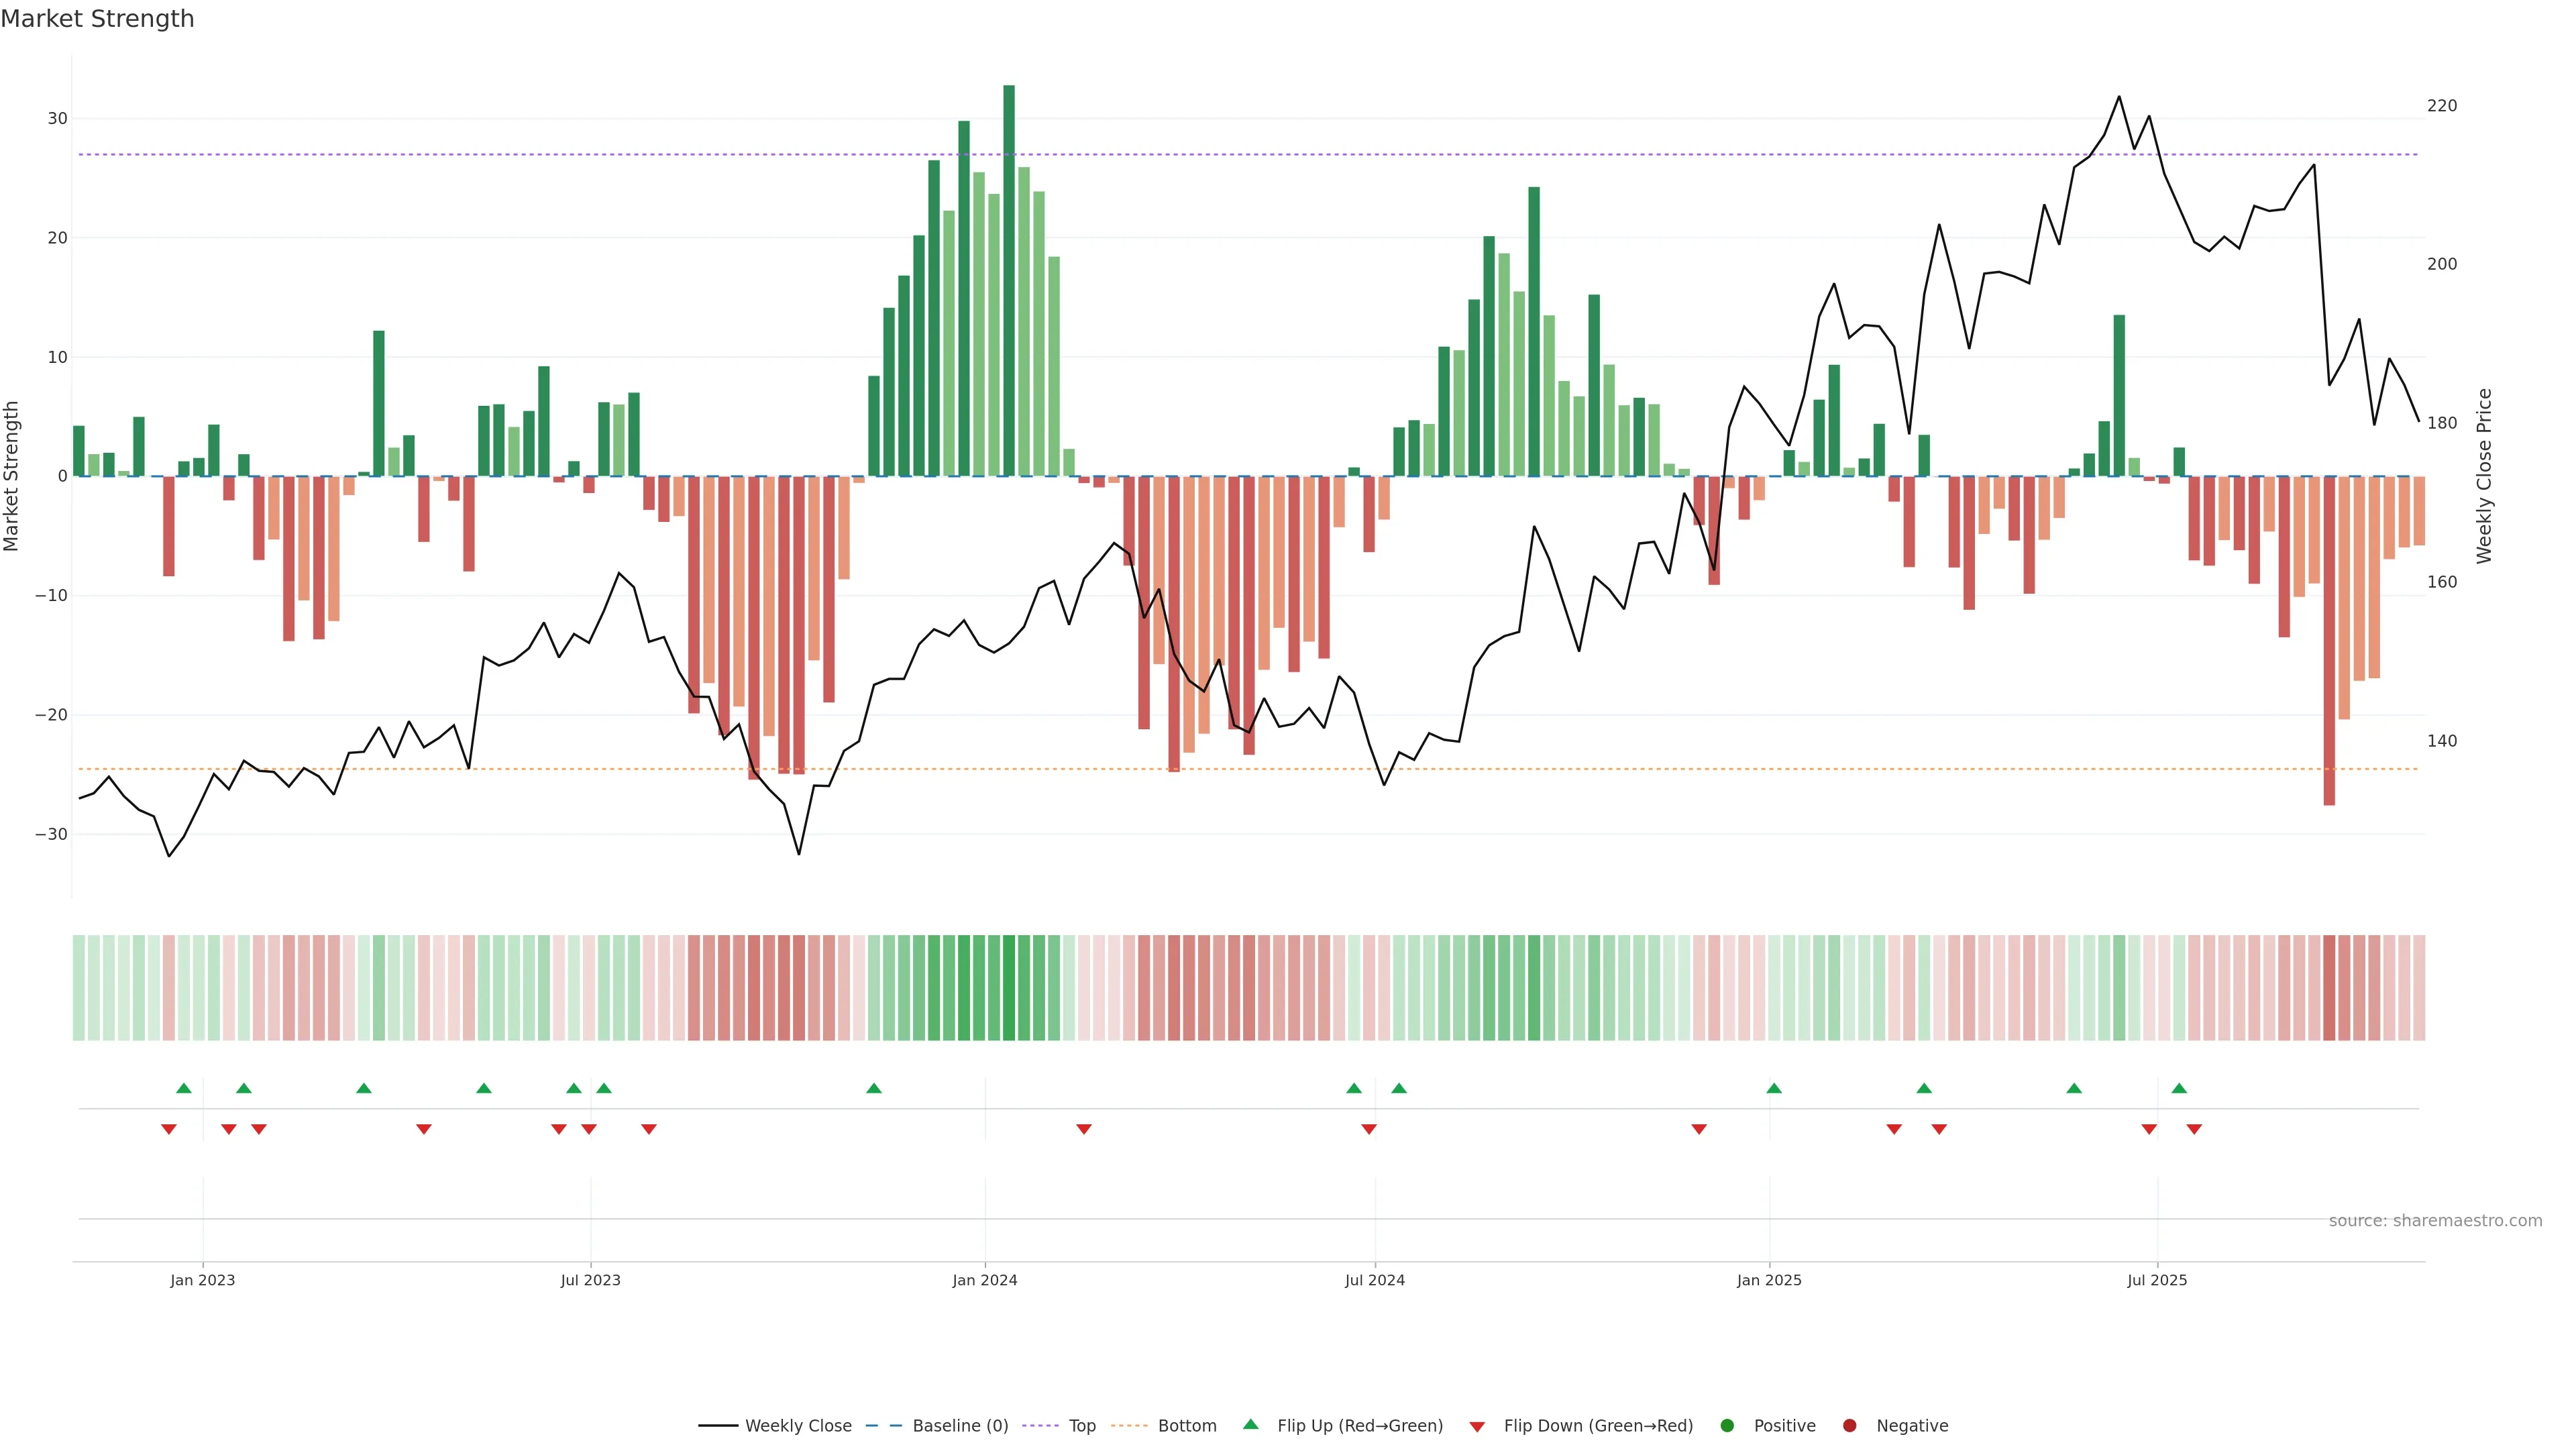2576x1449 pixels.
Task: Click the lone flip-down triangle after Jan 2024
Action: click(1084, 1129)
